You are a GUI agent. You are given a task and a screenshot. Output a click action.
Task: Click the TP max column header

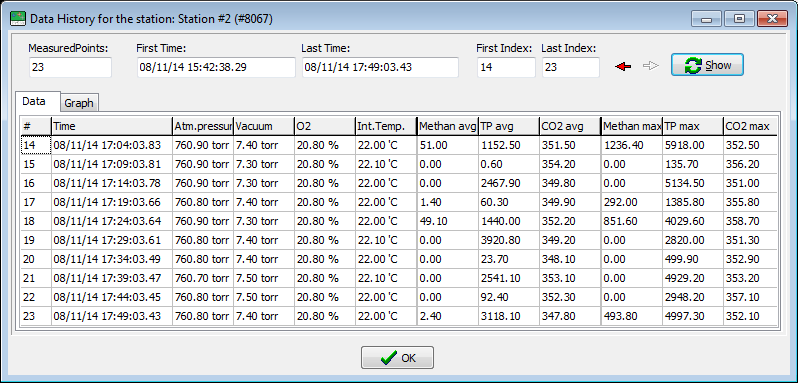coord(693,126)
